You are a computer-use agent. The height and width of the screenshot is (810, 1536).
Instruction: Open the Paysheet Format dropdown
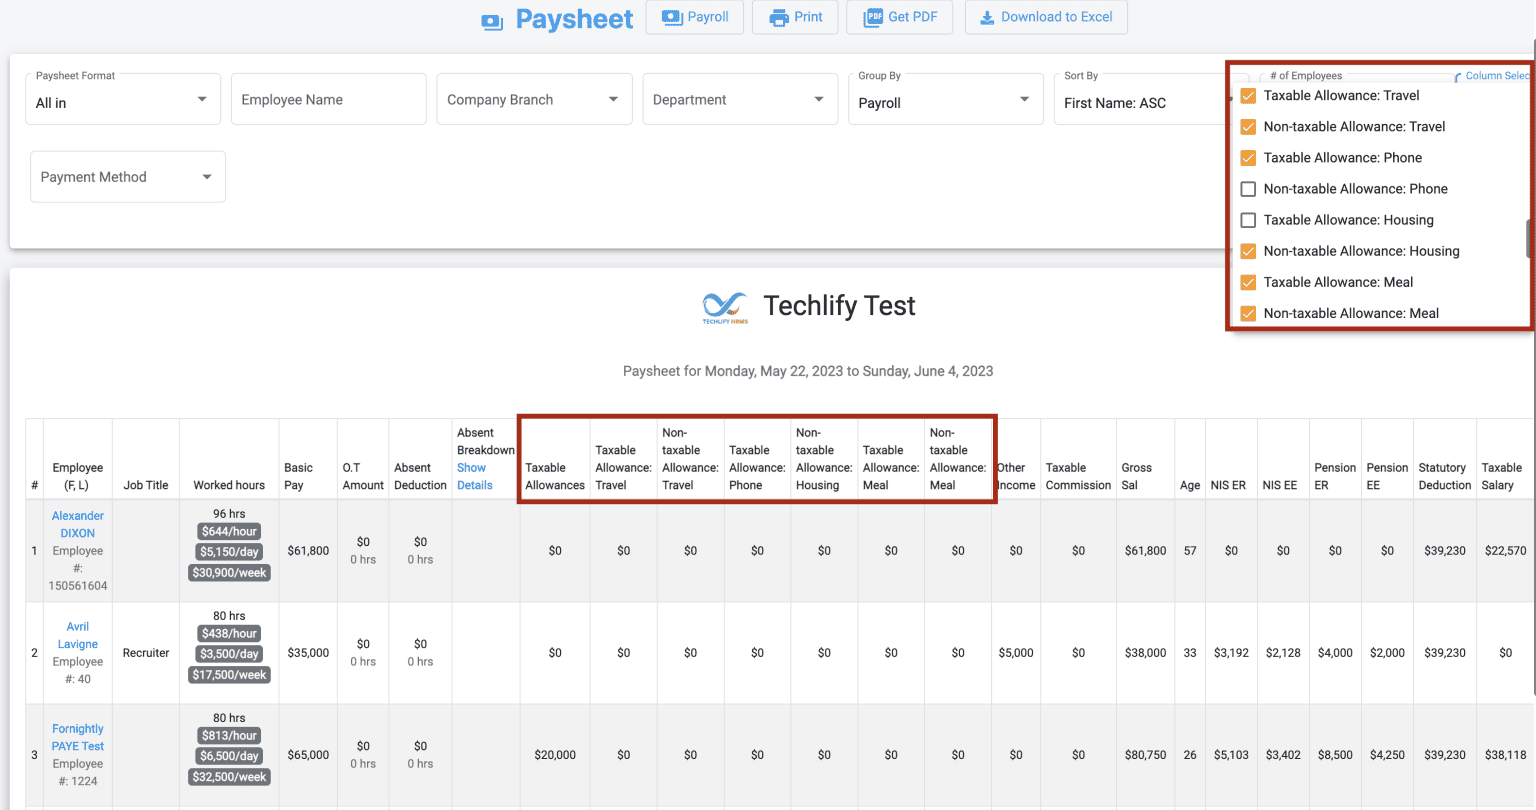click(x=122, y=98)
